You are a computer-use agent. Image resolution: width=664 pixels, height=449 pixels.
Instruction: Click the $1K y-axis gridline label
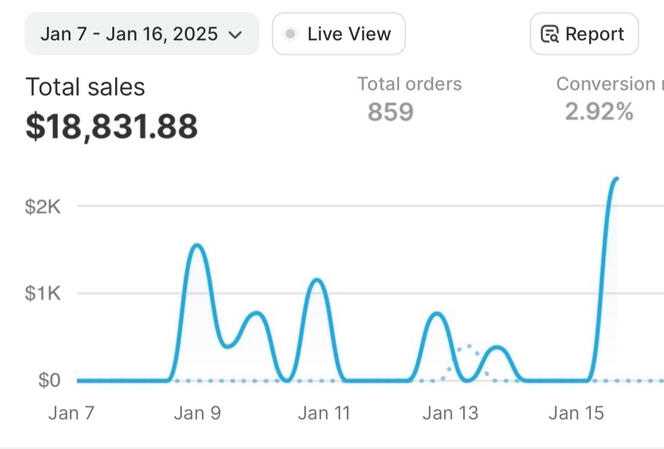[43, 294]
